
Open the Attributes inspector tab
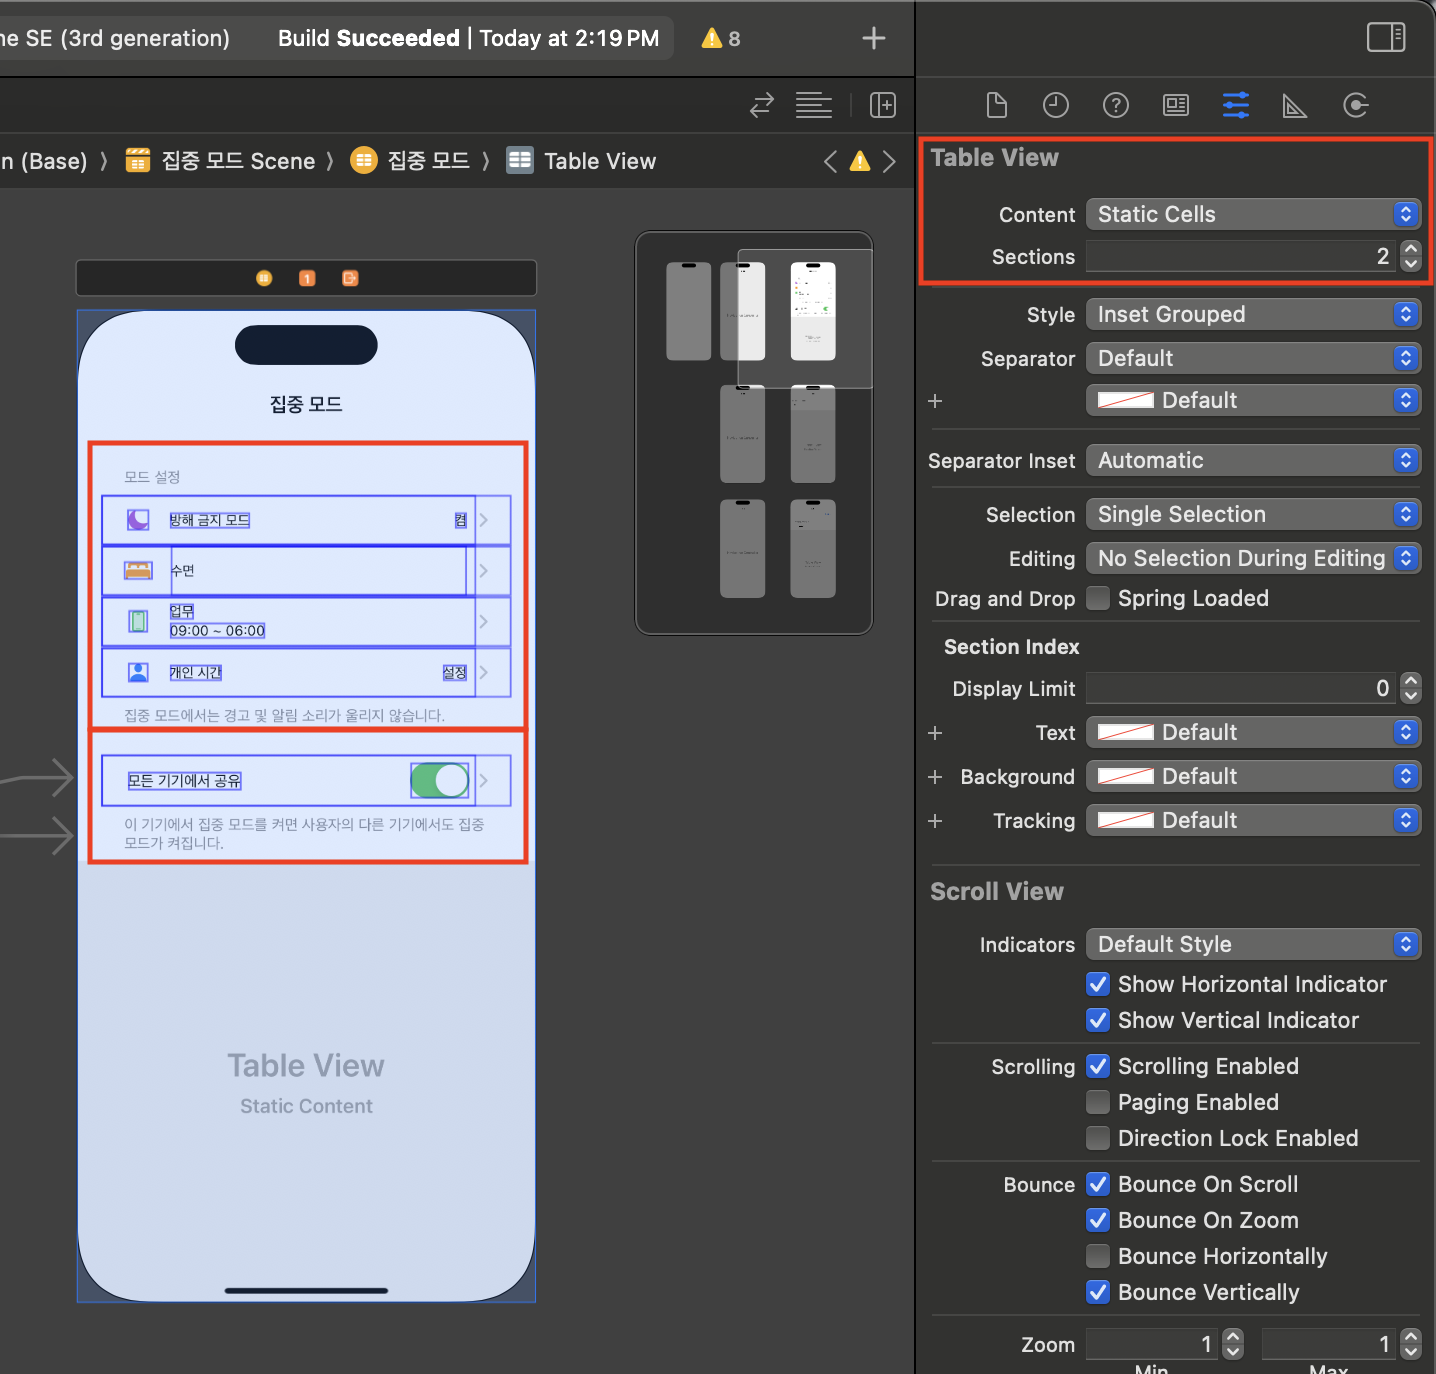(x=1236, y=105)
